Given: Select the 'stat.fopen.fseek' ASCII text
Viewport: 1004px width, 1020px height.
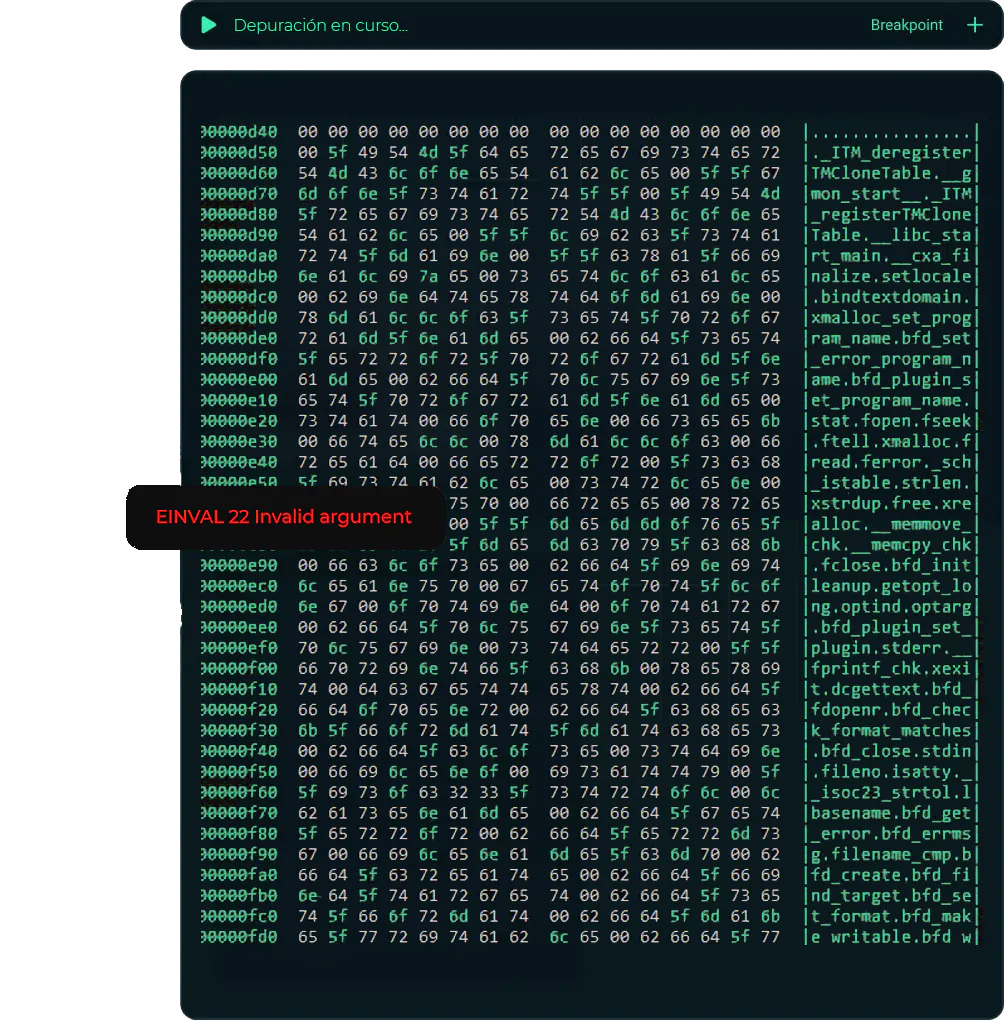Looking at the screenshot, I should point(893,420).
